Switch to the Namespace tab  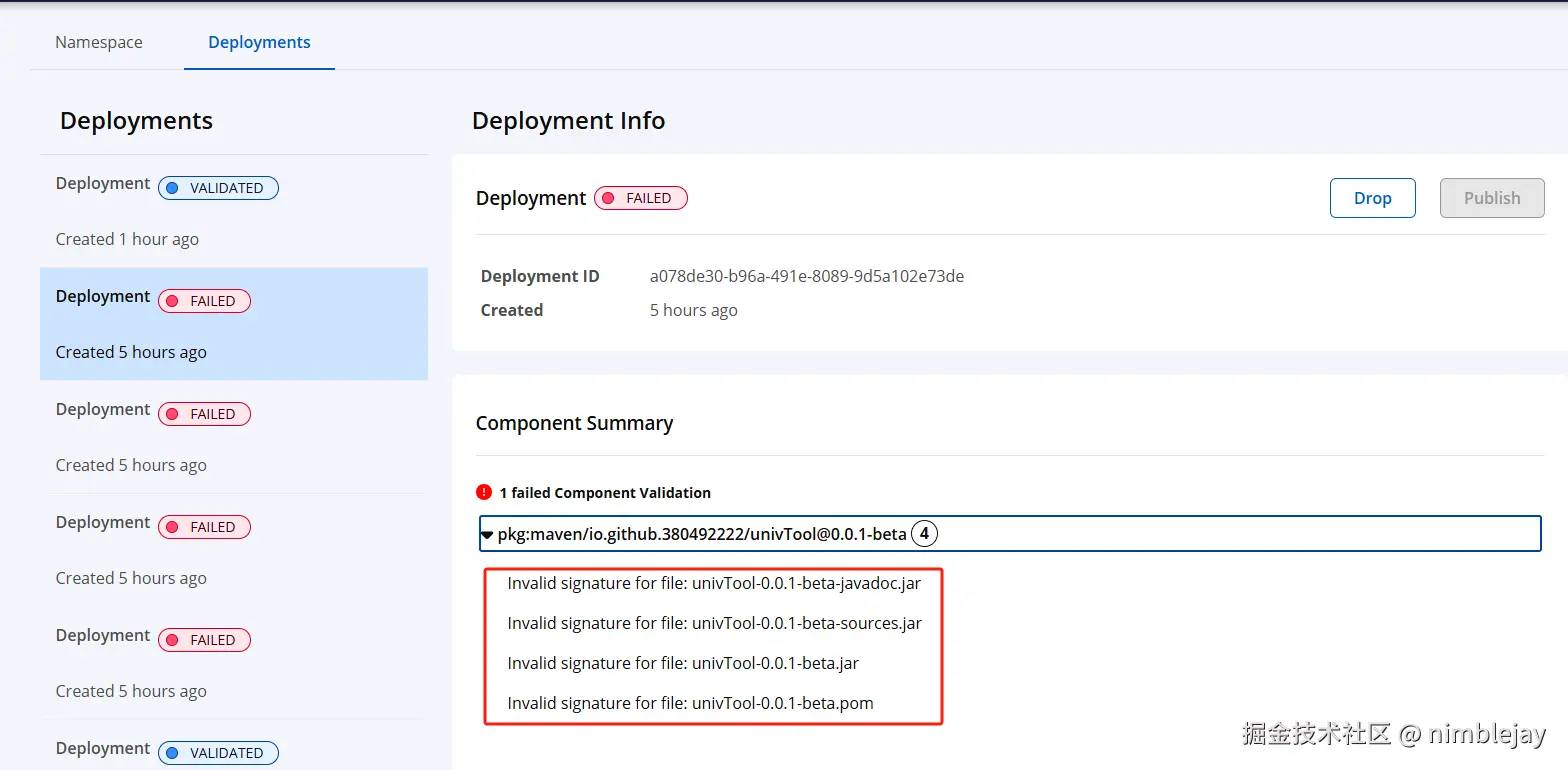(x=99, y=42)
